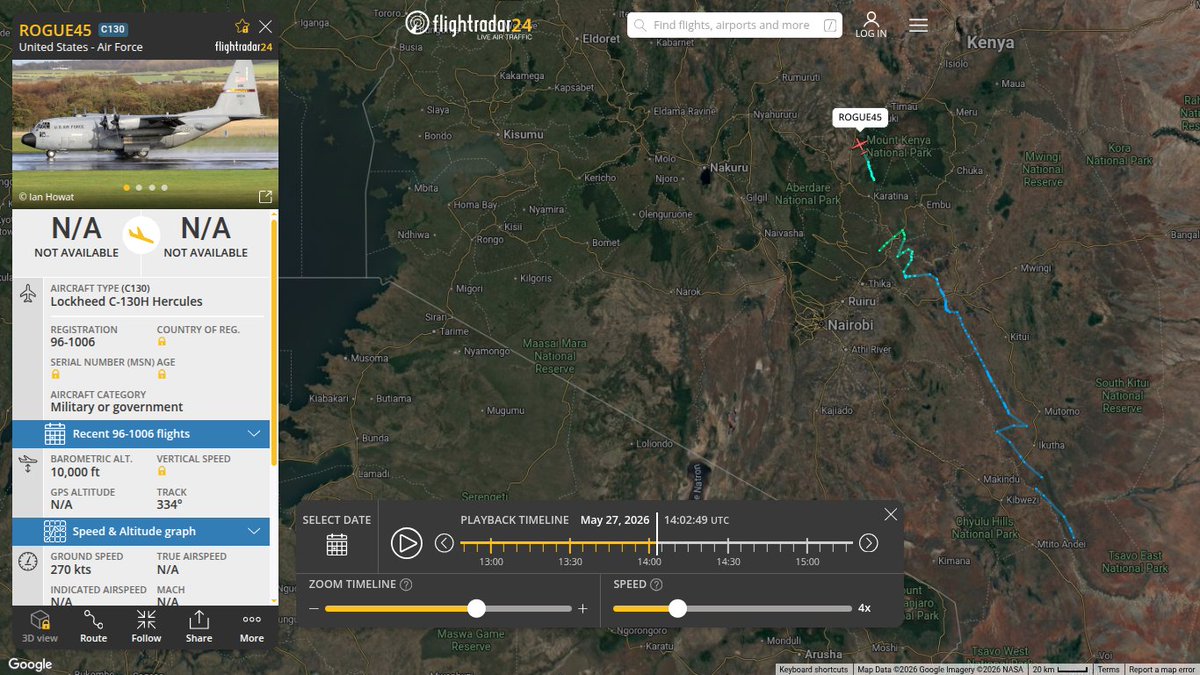Viewport: 1200px width, 675px height.
Task: Click the locked Age icon
Action: click(161, 374)
